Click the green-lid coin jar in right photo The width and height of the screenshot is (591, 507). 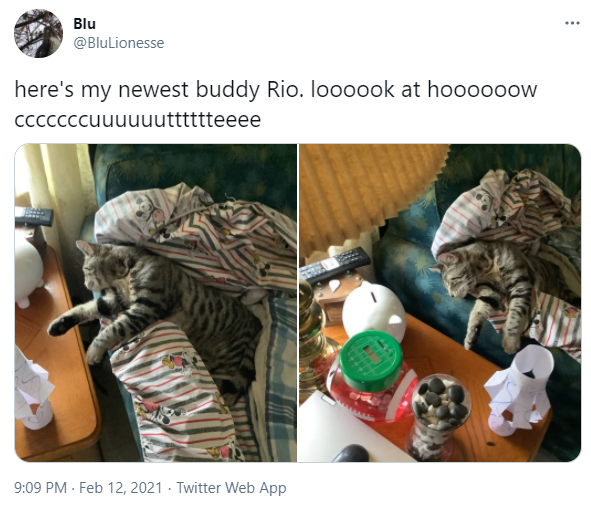373,377
